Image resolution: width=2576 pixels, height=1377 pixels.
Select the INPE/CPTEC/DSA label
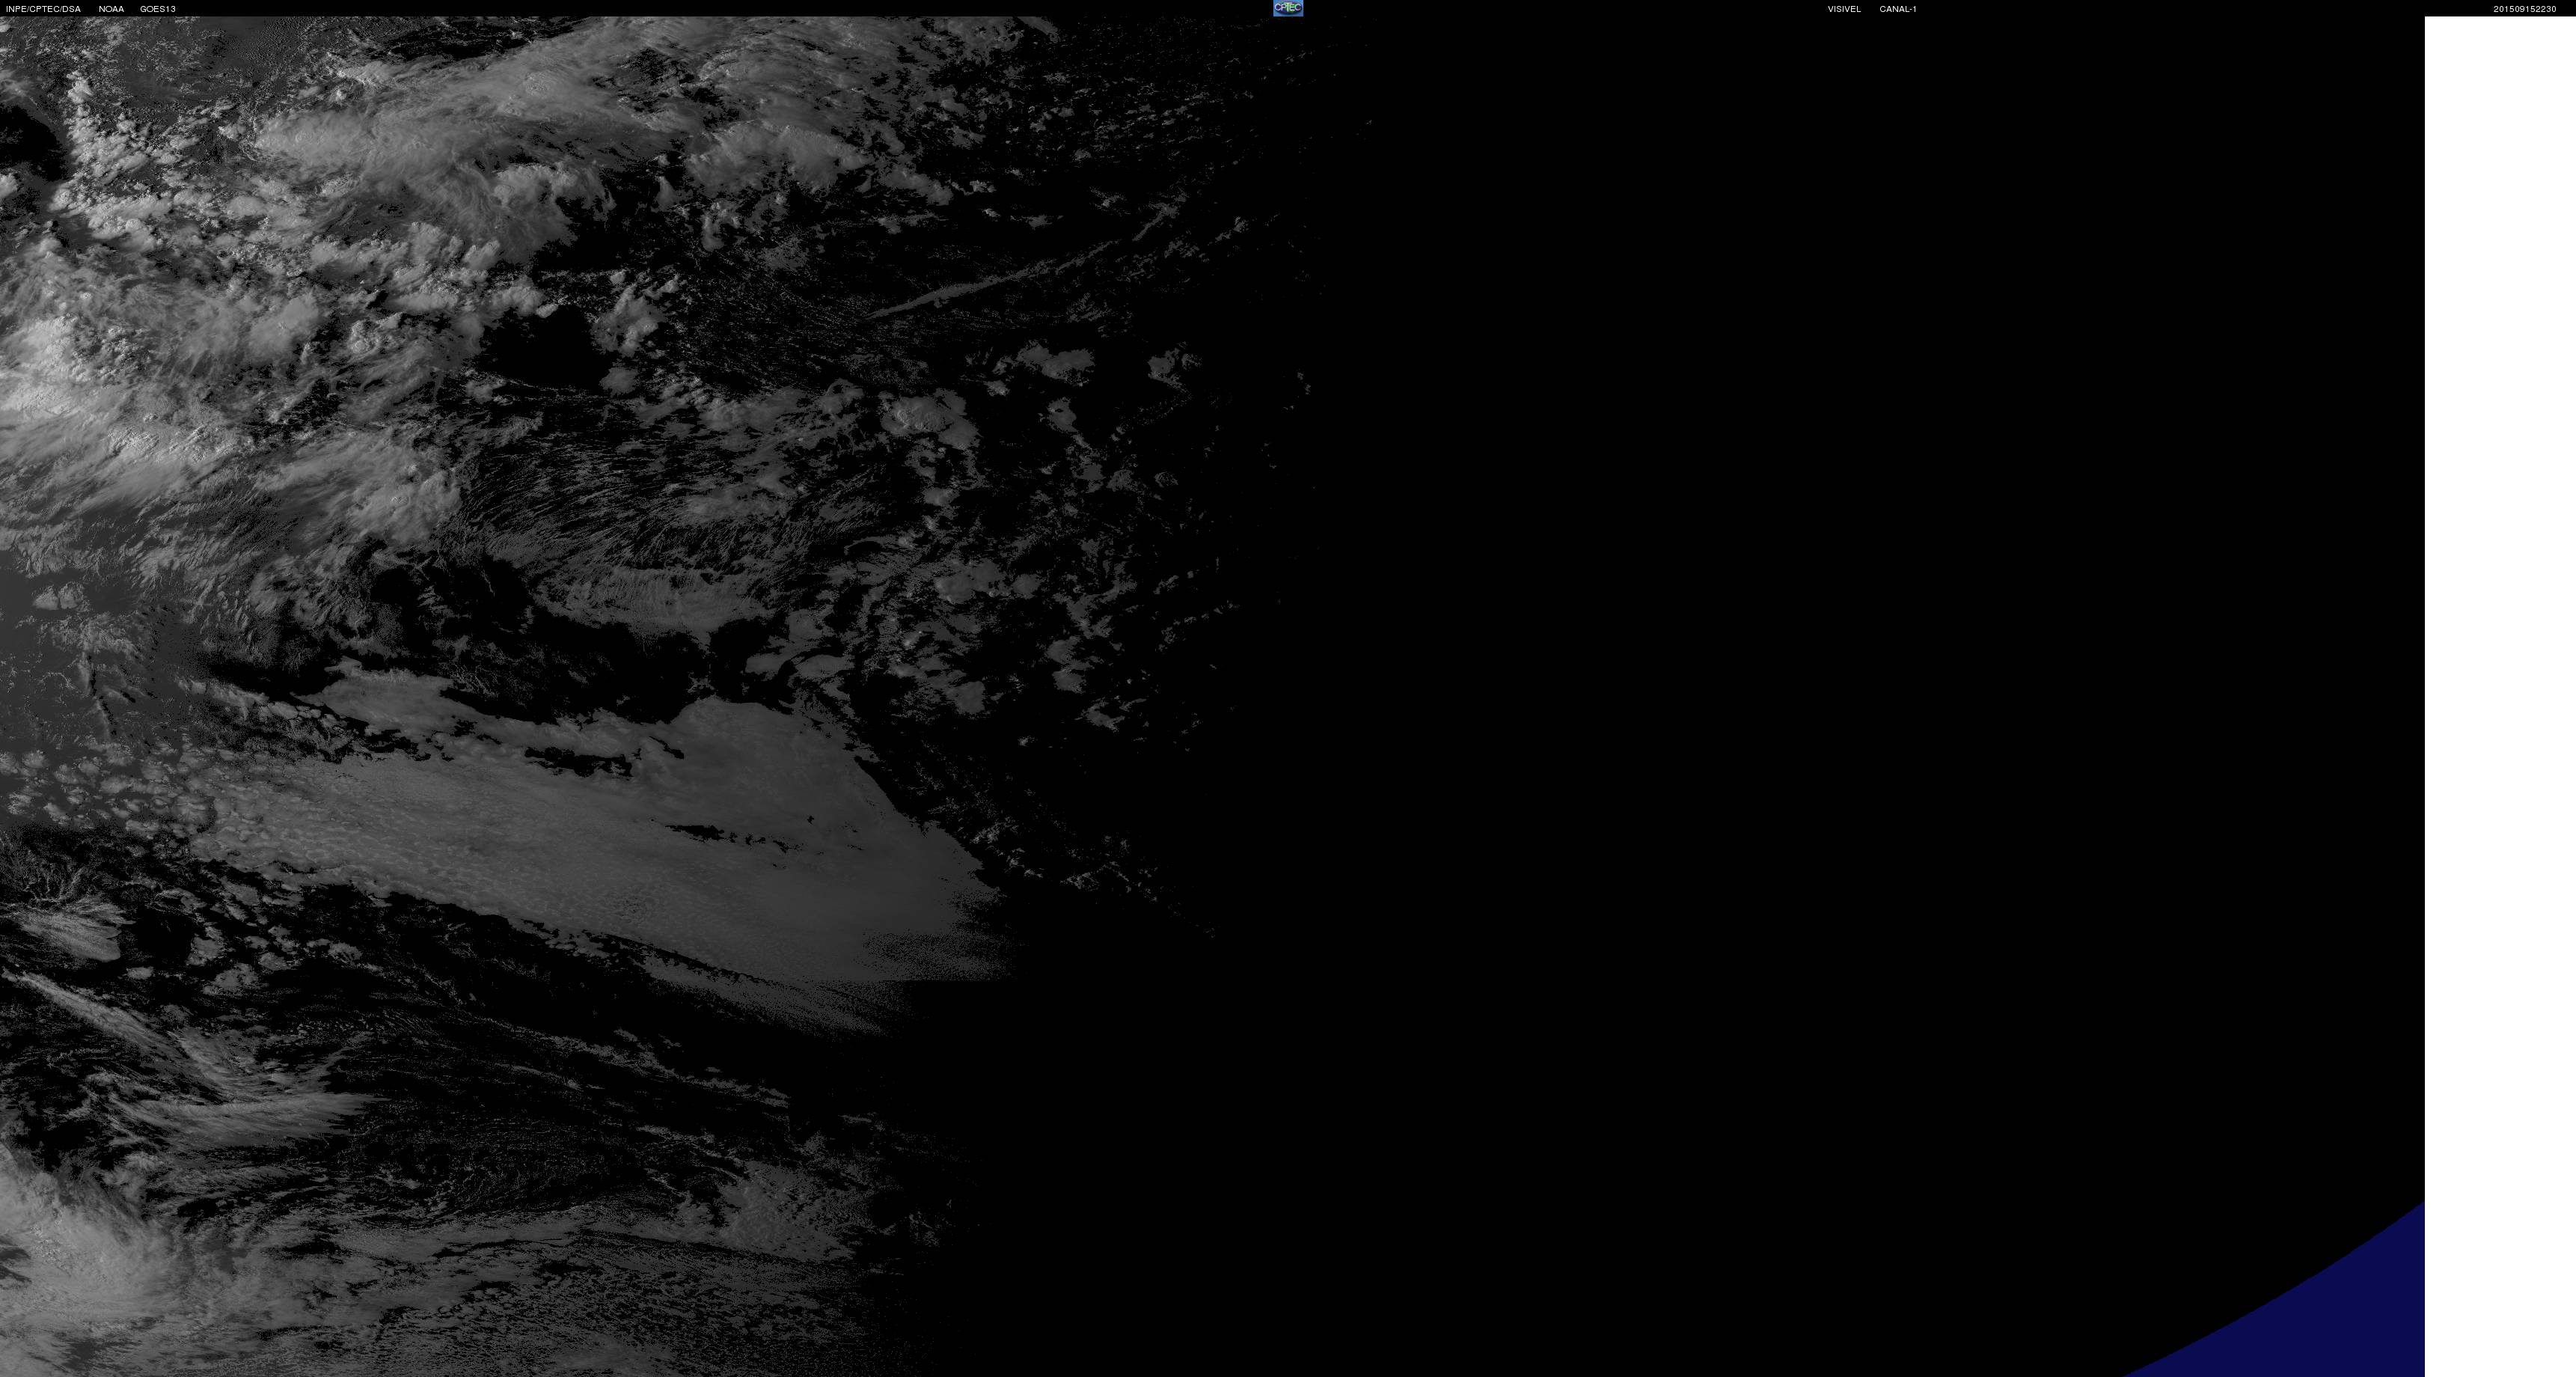pos(43,9)
